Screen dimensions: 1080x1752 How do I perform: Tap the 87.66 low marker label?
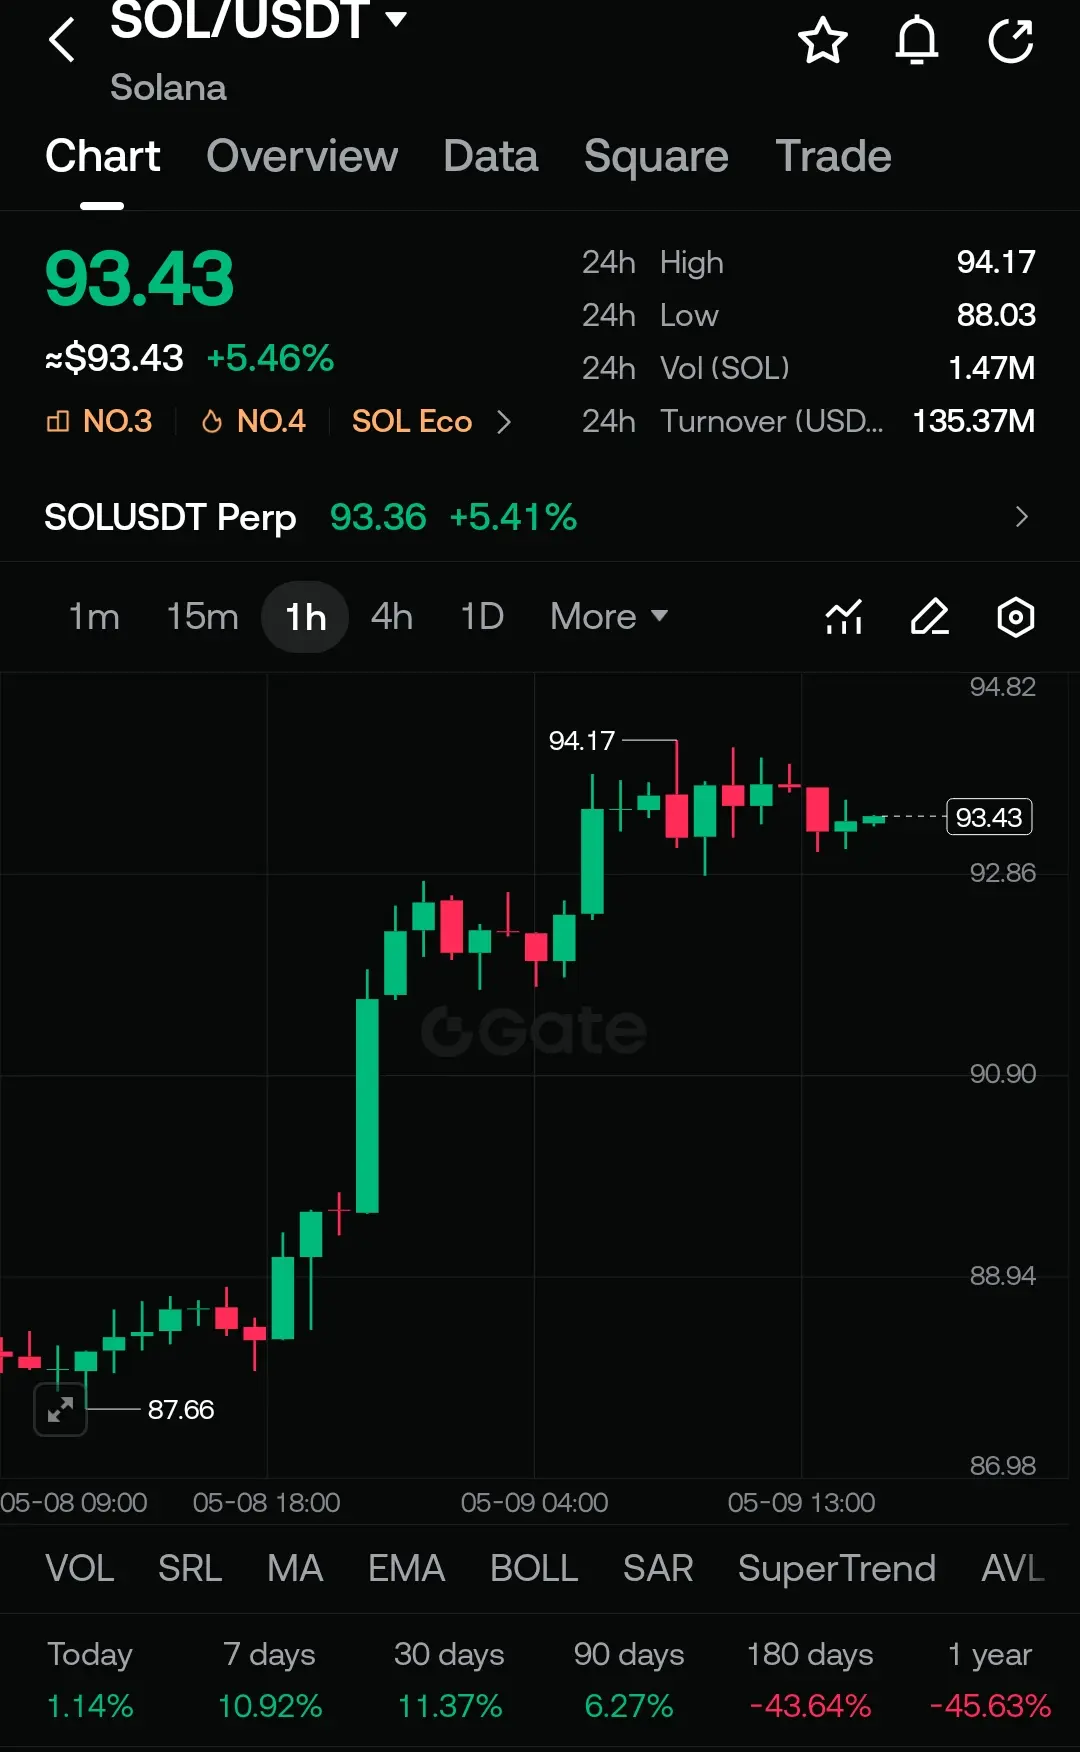181,1409
